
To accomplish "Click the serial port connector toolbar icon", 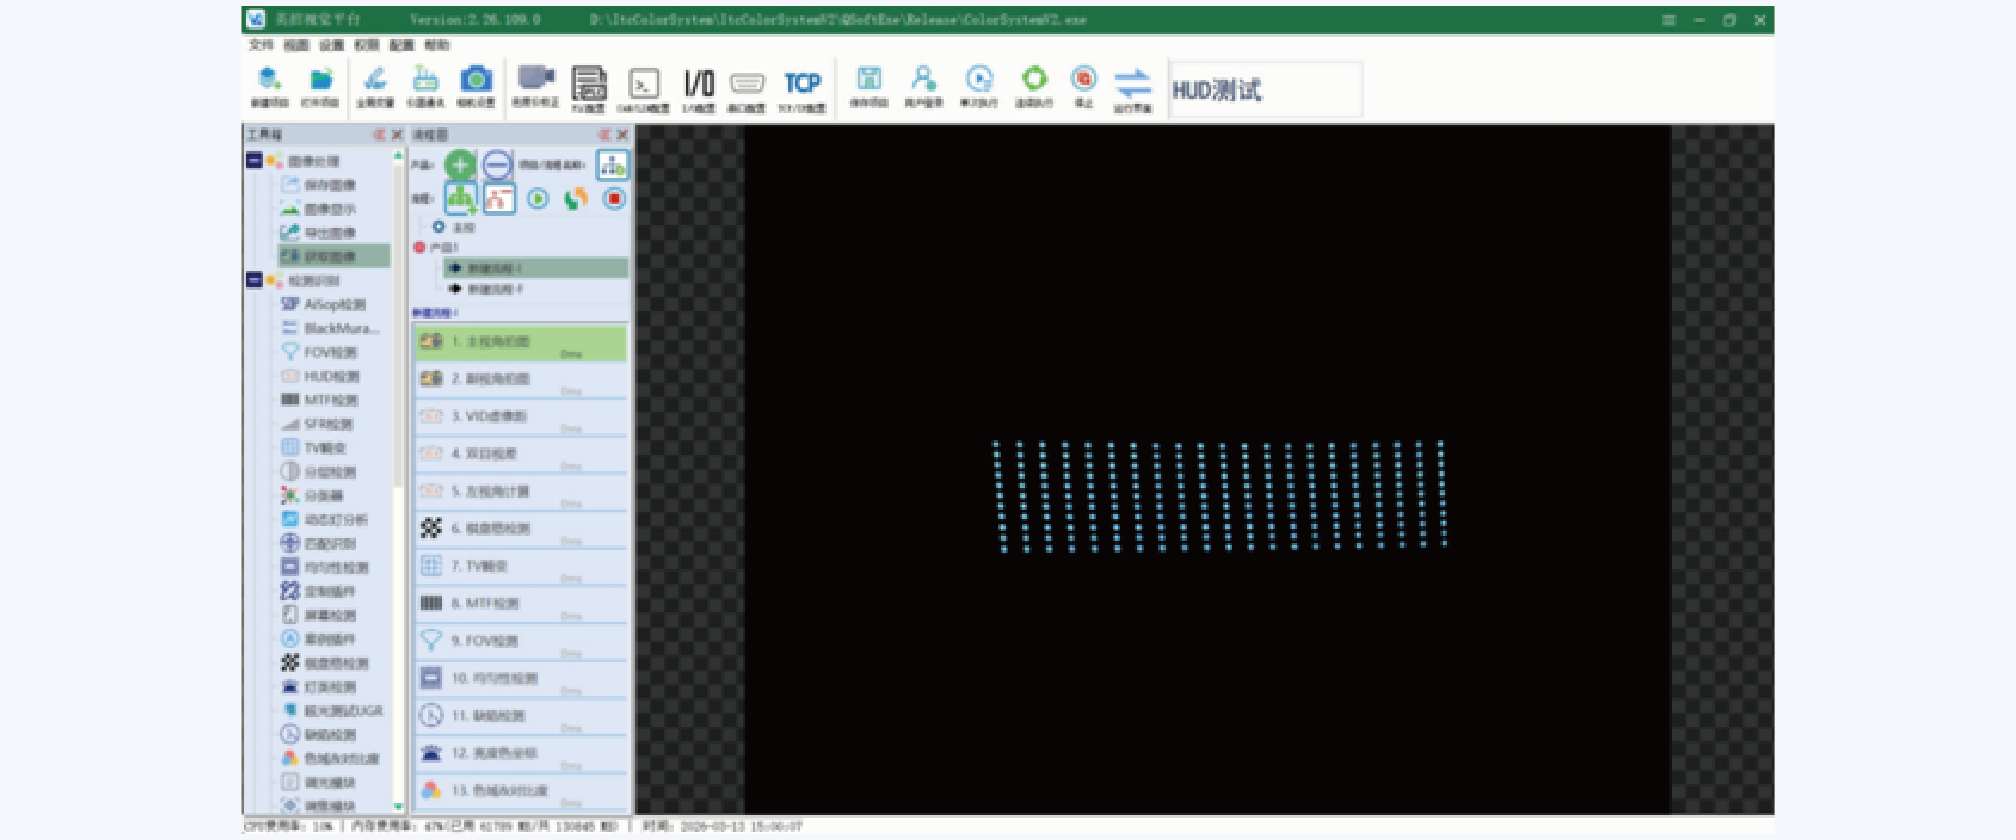I will 747,84.
